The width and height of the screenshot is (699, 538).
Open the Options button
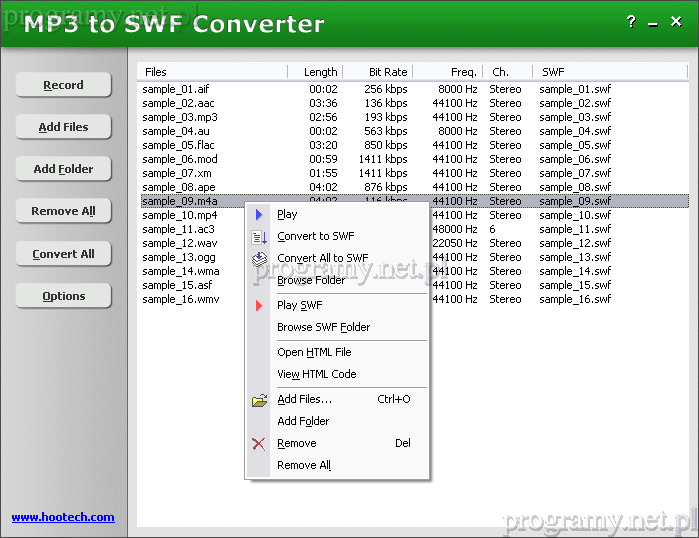pyautogui.click(x=63, y=296)
